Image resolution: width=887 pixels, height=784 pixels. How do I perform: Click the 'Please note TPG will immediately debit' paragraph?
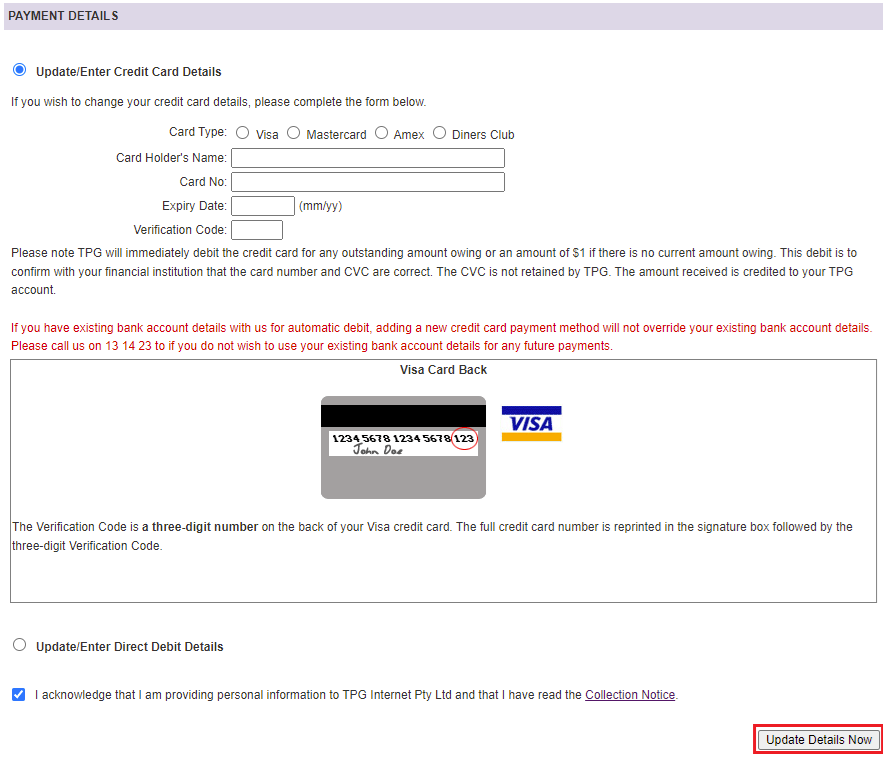point(434,272)
